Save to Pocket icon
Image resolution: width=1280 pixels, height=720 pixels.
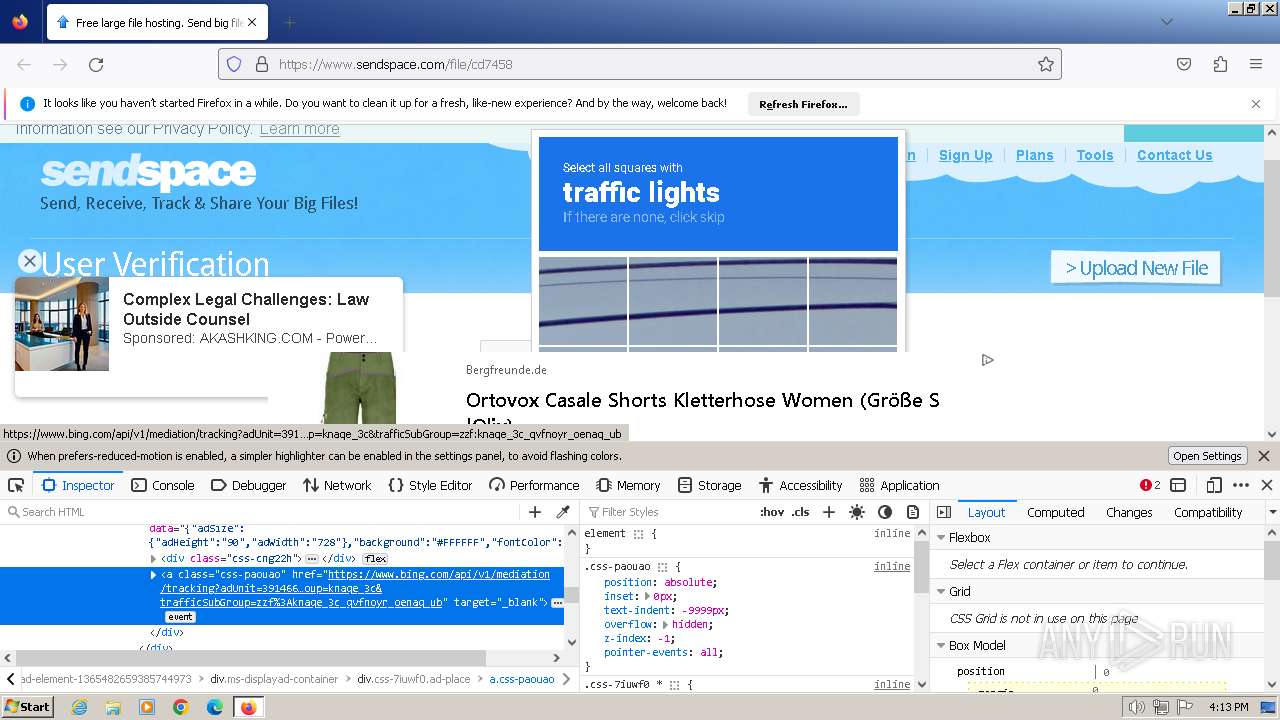[x=1184, y=64]
